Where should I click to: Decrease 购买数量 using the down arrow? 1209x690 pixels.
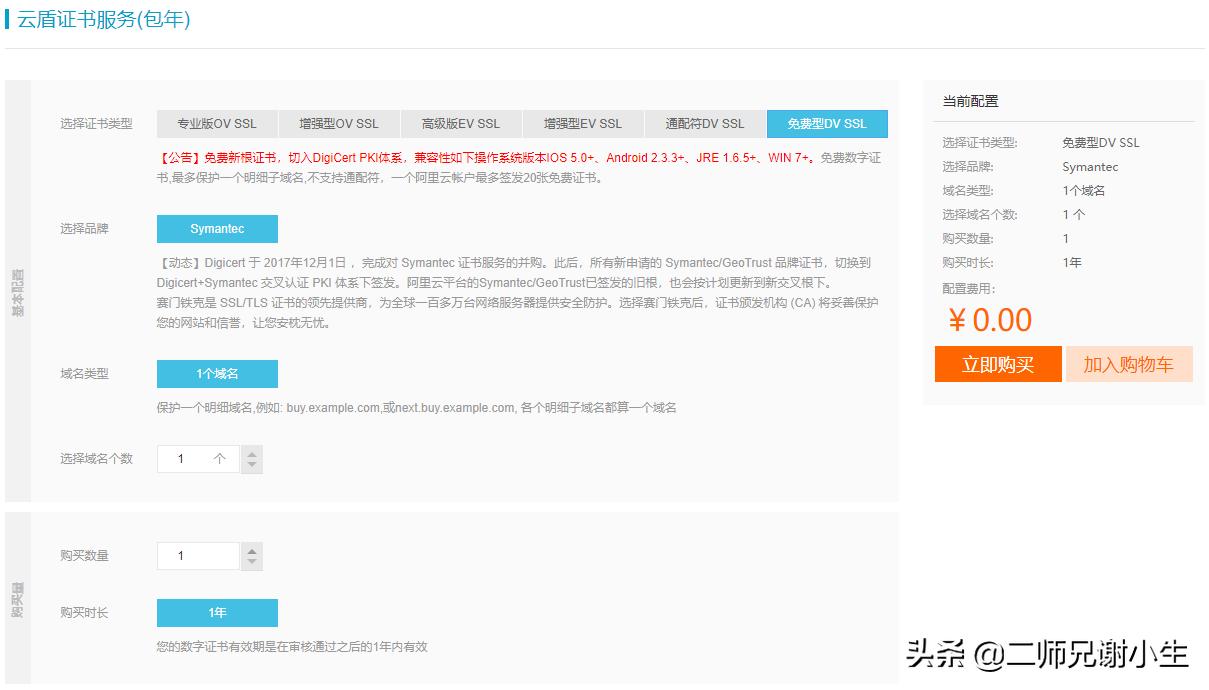pos(252,561)
